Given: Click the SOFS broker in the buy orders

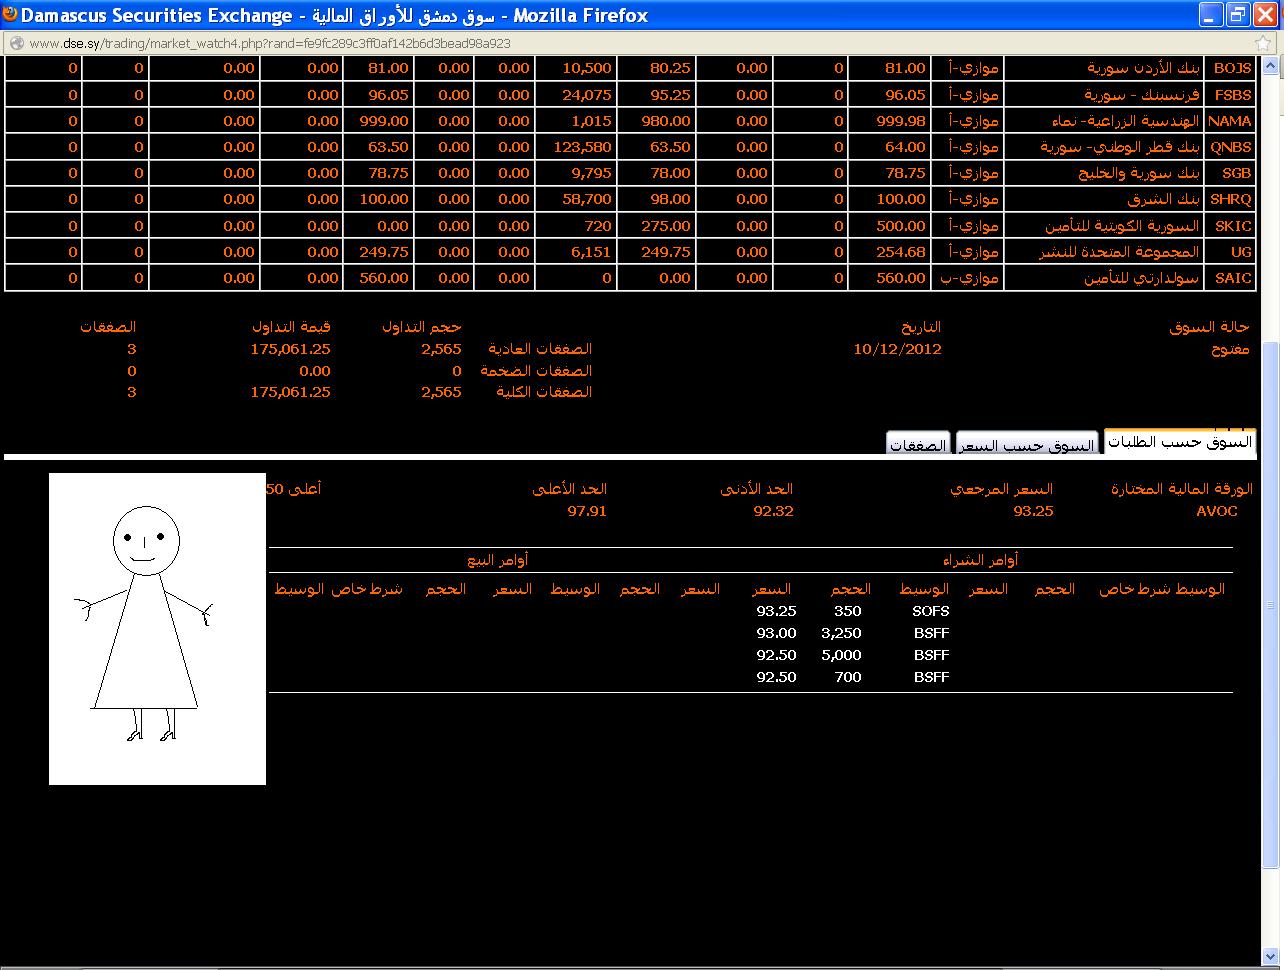Looking at the screenshot, I should tap(931, 611).
